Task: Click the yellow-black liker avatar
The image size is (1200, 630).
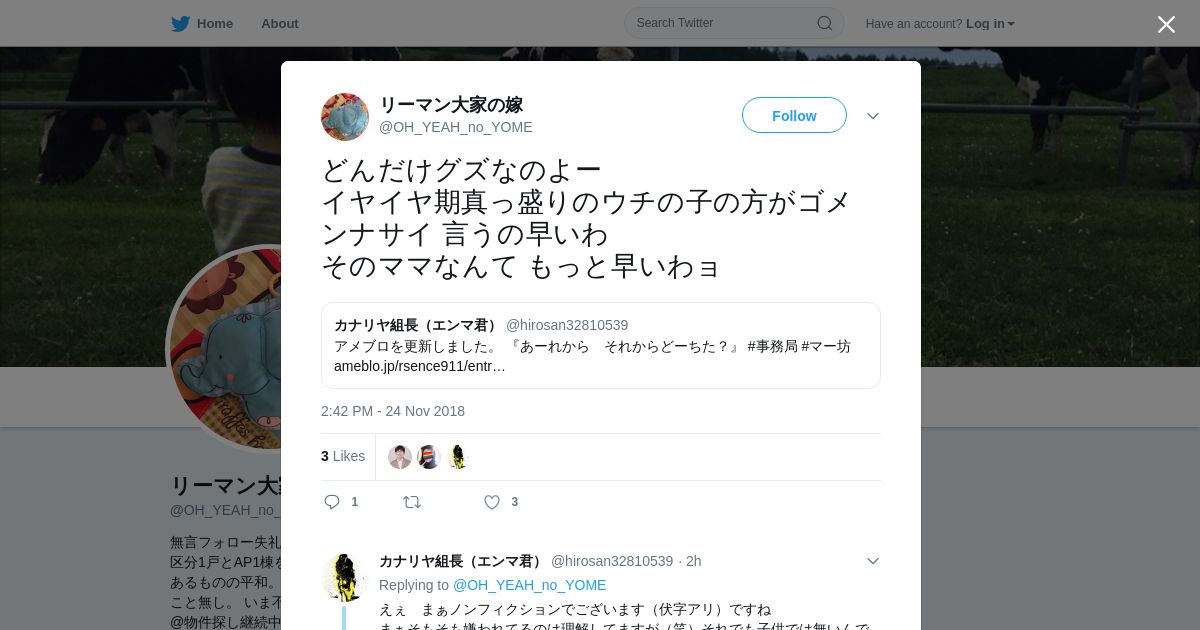Action: click(458, 457)
